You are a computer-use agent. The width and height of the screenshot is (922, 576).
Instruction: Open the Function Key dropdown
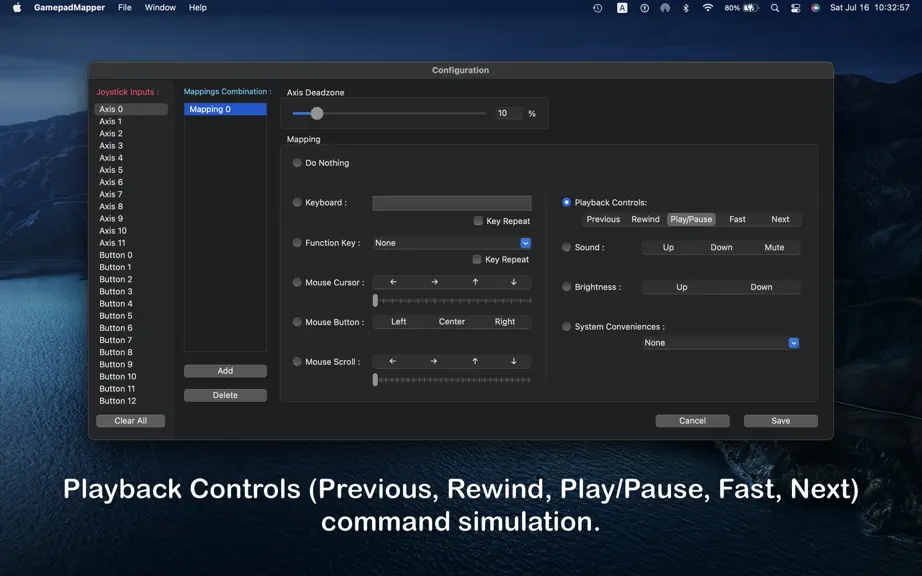click(x=452, y=243)
